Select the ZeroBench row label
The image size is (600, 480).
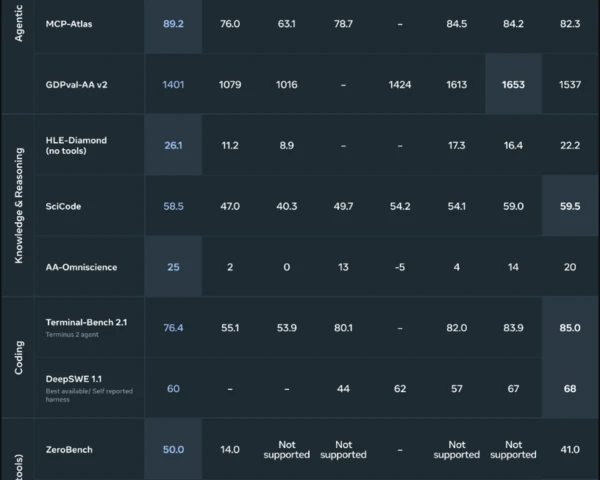[x=69, y=449]
